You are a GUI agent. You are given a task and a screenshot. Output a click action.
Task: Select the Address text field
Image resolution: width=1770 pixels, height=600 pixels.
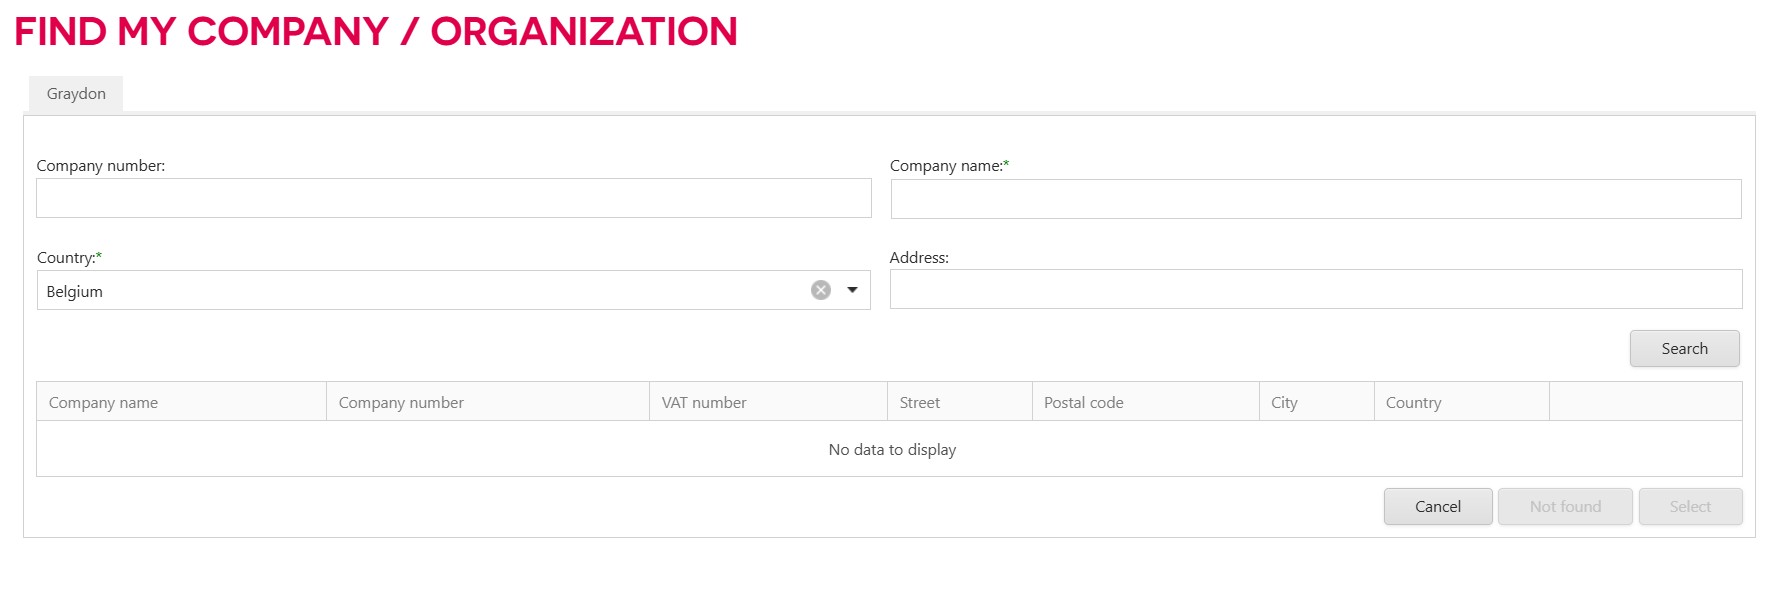[x=1315, y=289]
